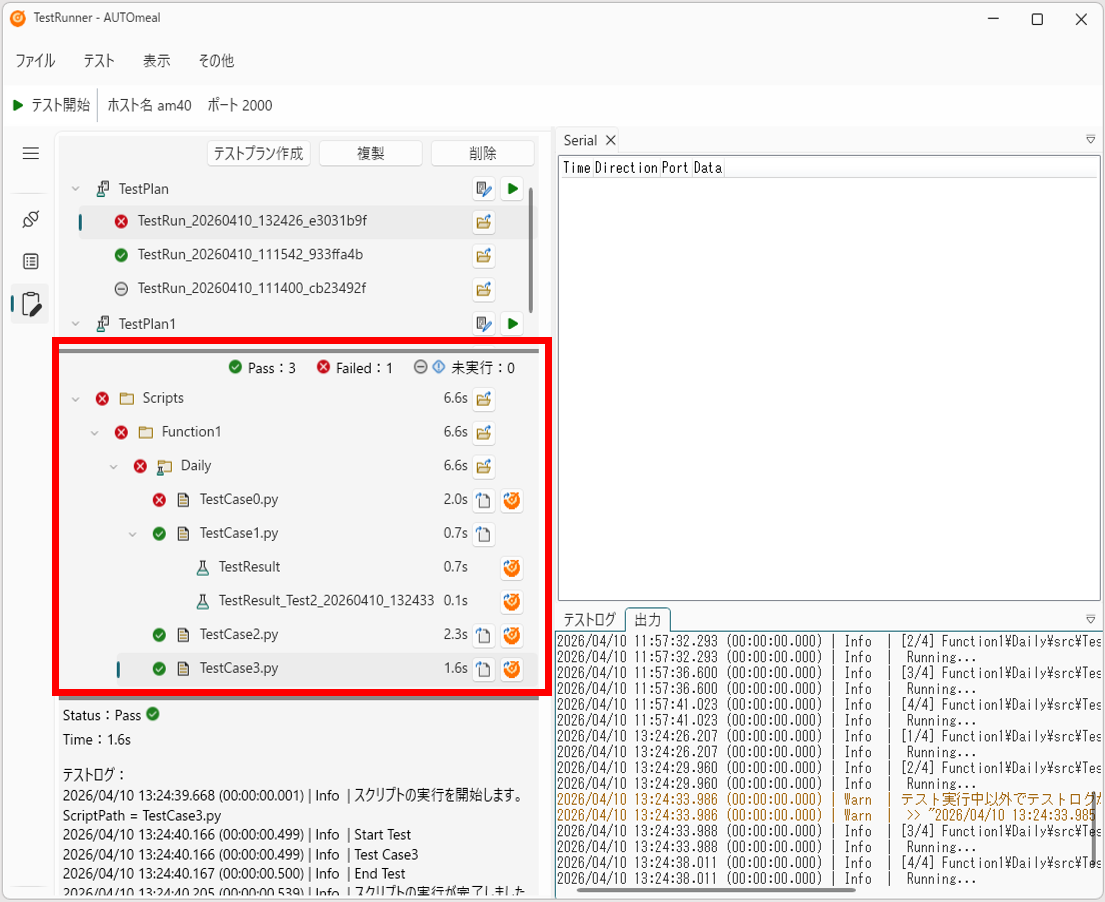
Task: Open the orange result icon for TestCase0.py
Action: point(512,500)
